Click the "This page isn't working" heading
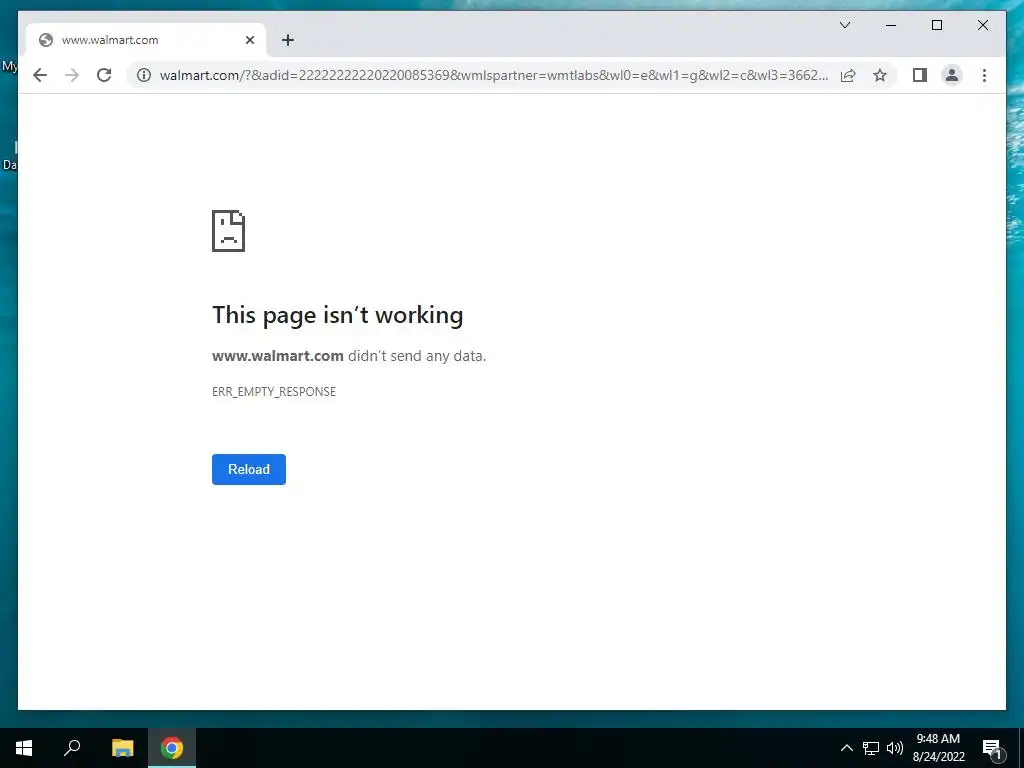The height and width of the screenshot is (768, 1024). click(338, 315)
